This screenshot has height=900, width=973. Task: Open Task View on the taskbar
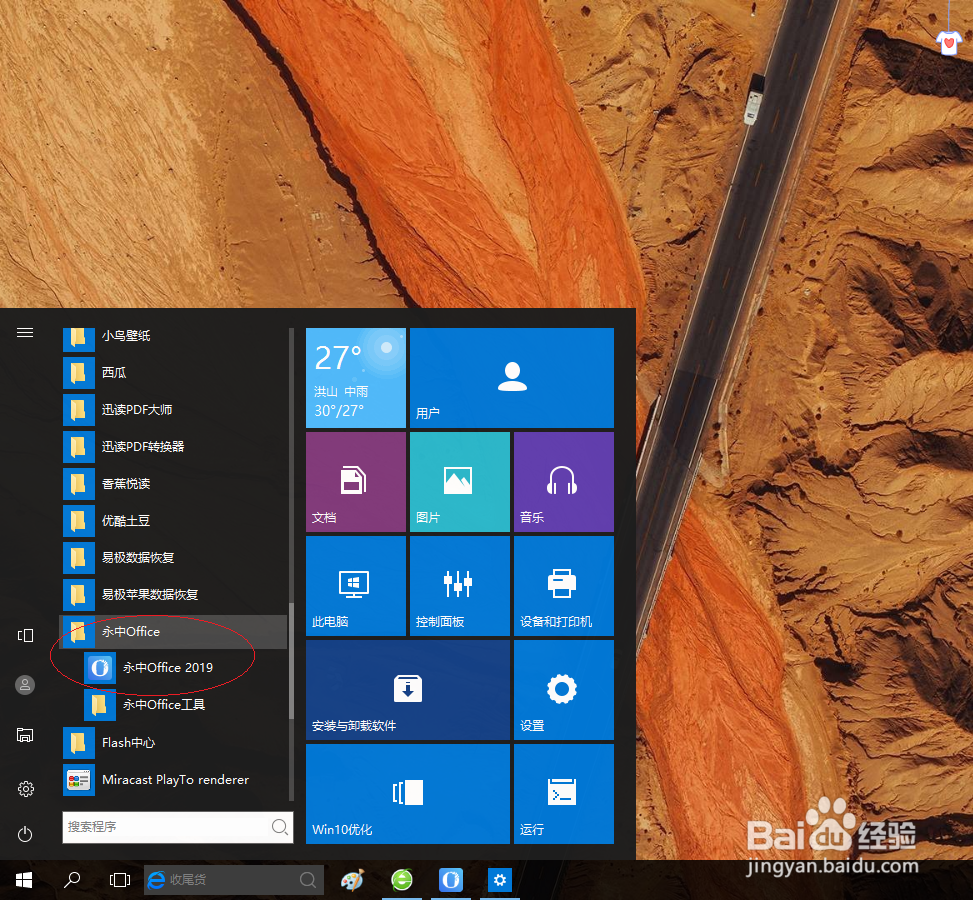click(x=120, y=880)
